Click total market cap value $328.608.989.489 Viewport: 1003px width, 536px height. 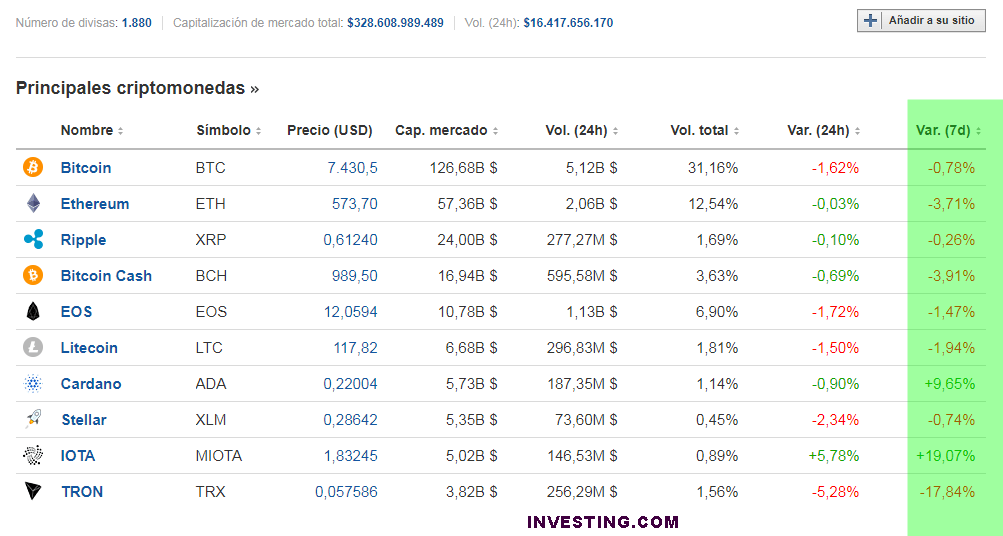(395, 23)
